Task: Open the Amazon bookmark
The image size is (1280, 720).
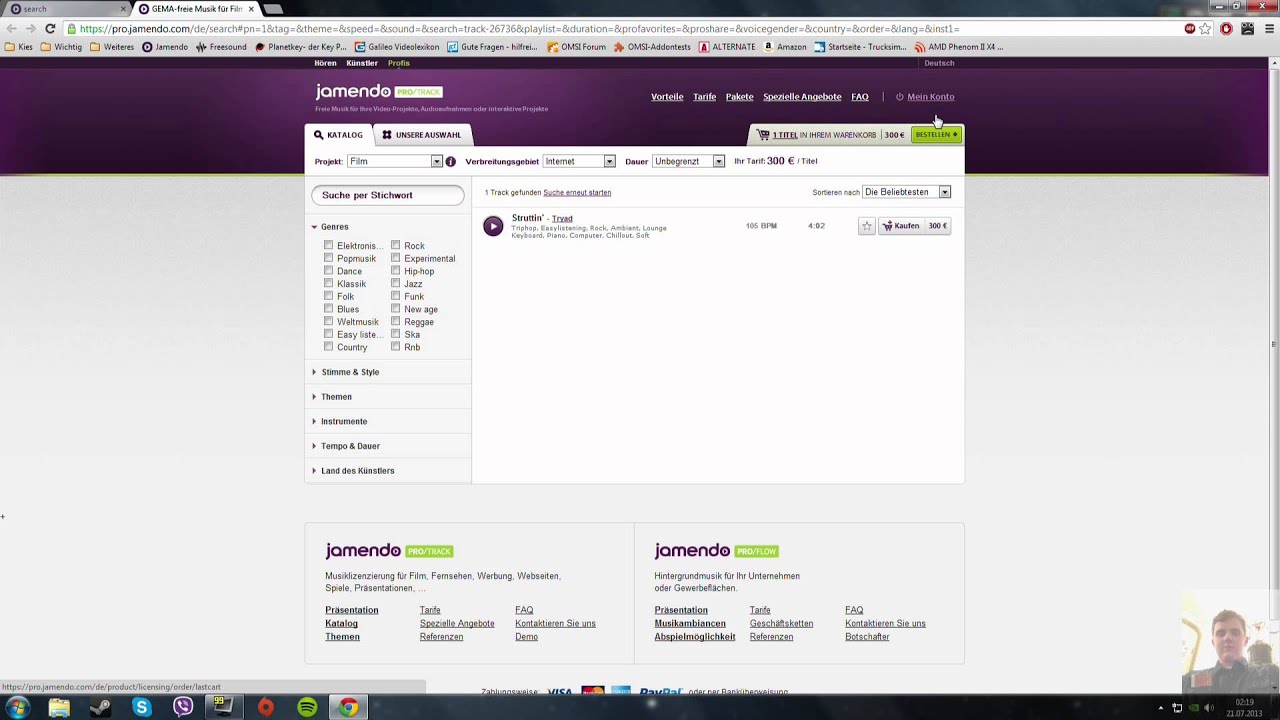Action: coord(785,47)
